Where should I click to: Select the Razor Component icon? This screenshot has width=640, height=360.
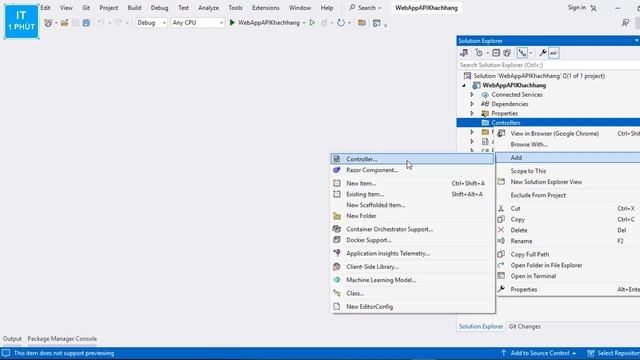coord(337,170)
